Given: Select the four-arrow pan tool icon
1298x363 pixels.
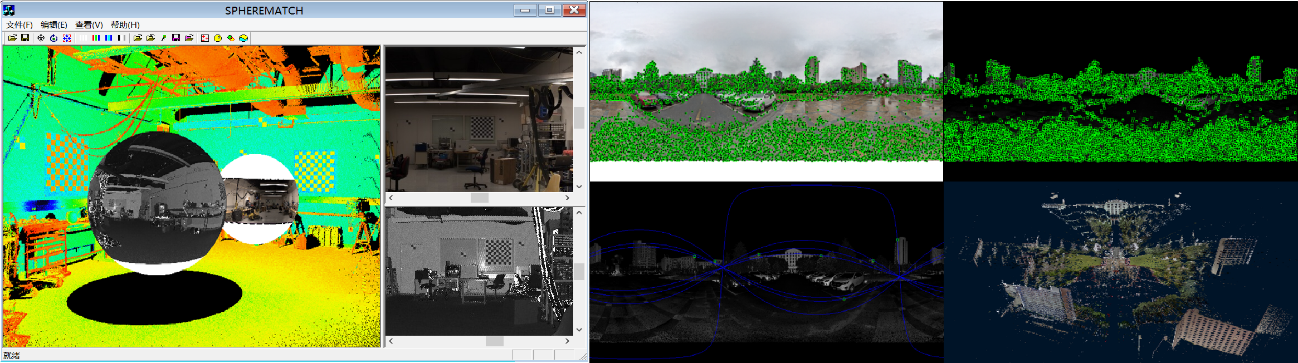Looking at the screenshot, I should point(41,38).
